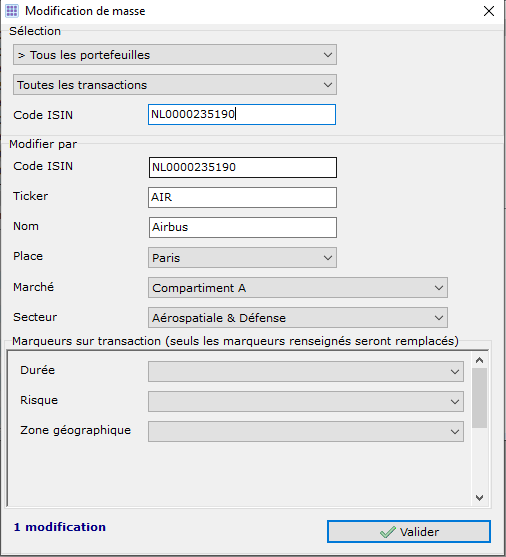Click the Marqueurs sur transaction heading
506x557 pixels.
pos(236,341)
